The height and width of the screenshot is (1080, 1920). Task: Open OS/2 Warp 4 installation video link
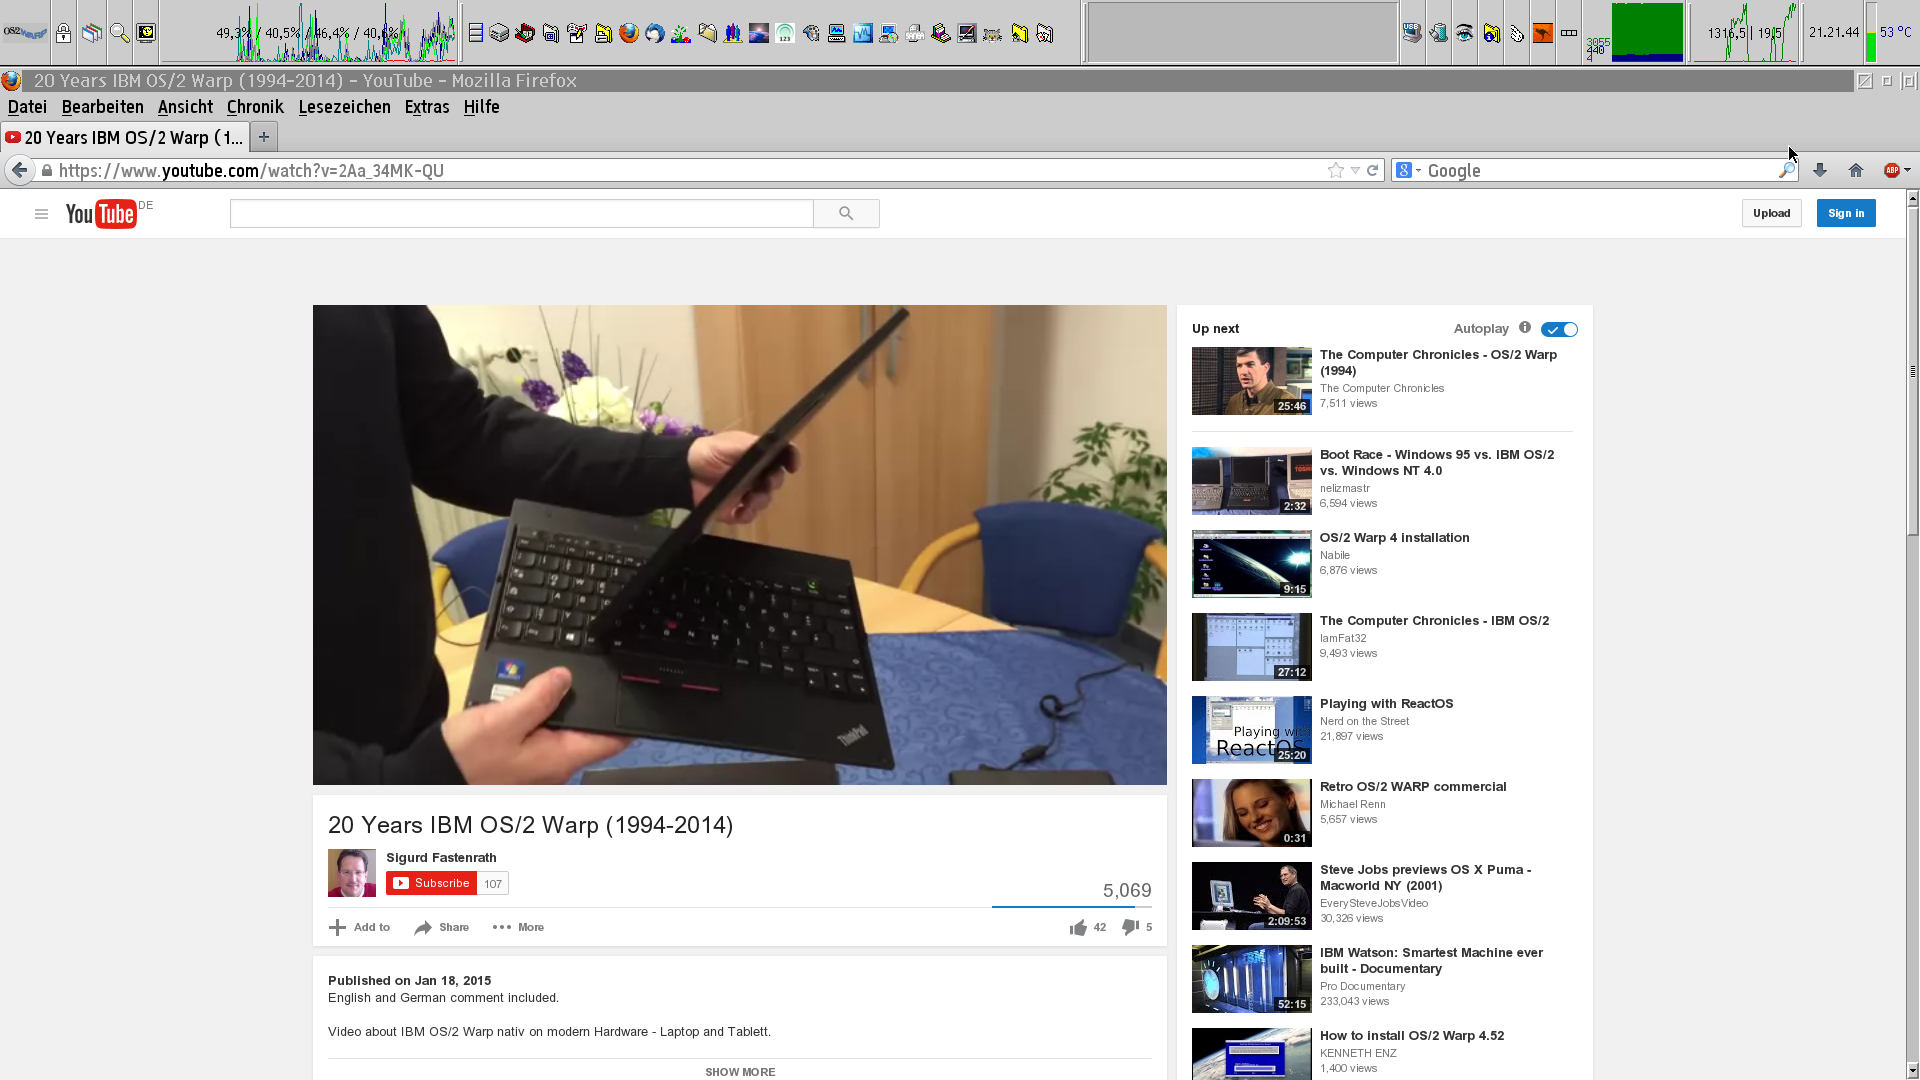(x=1394, y=537)
